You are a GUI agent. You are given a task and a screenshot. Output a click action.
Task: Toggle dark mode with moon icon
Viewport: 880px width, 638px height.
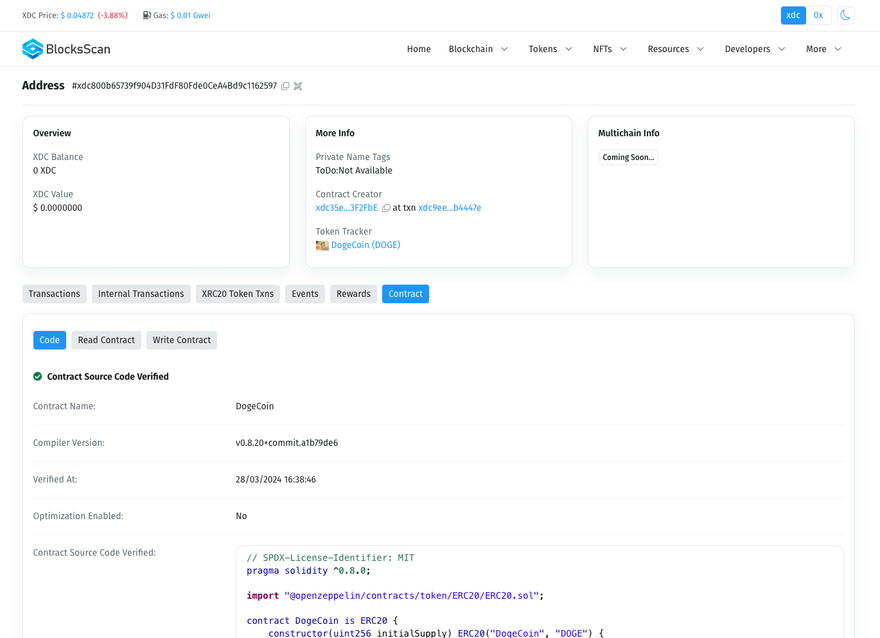[845, 16]
